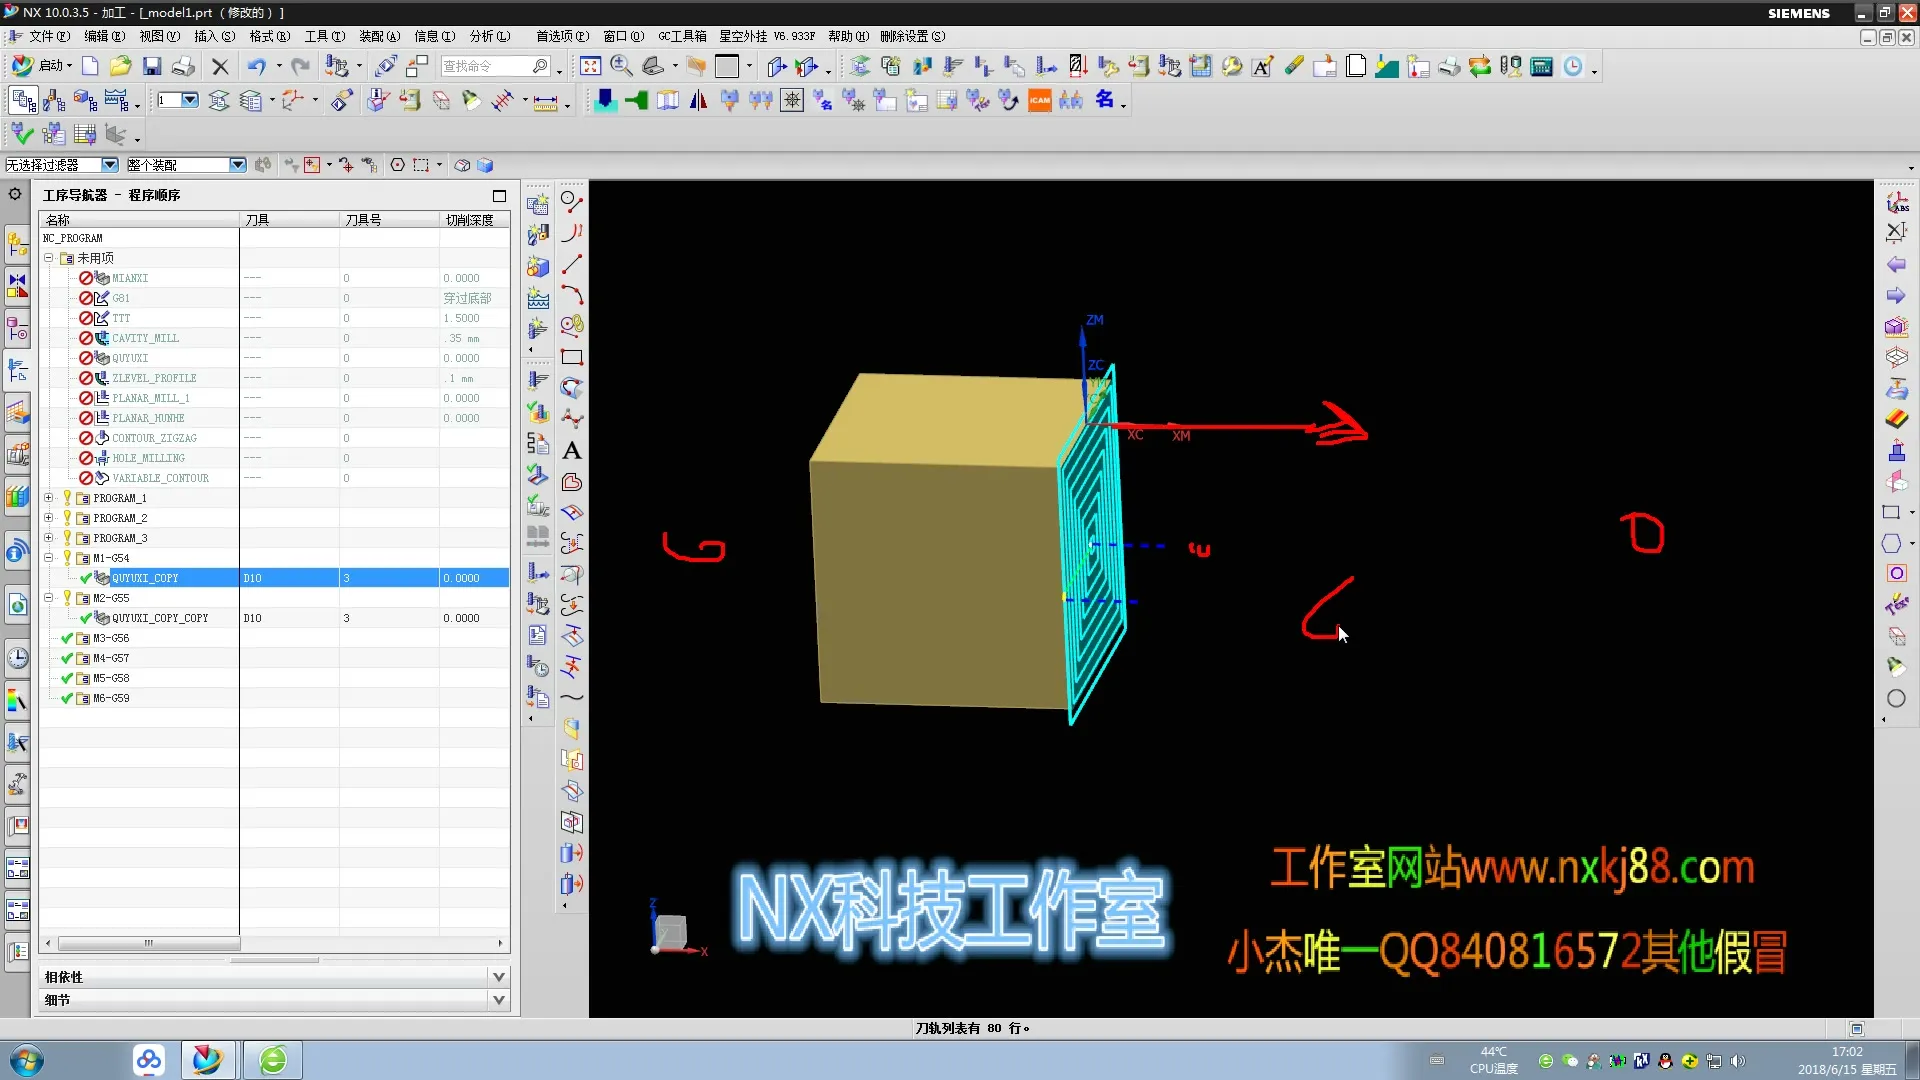Screen dimensions: 1920x1080
Task: Expand the 相依性 panel section
Action: coord(499,977)
